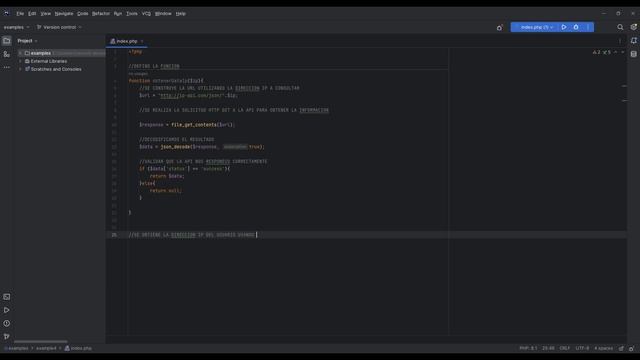The image size is (640, 360).
Task: Click the listen for debug connections icon
Action: (500, 27)
